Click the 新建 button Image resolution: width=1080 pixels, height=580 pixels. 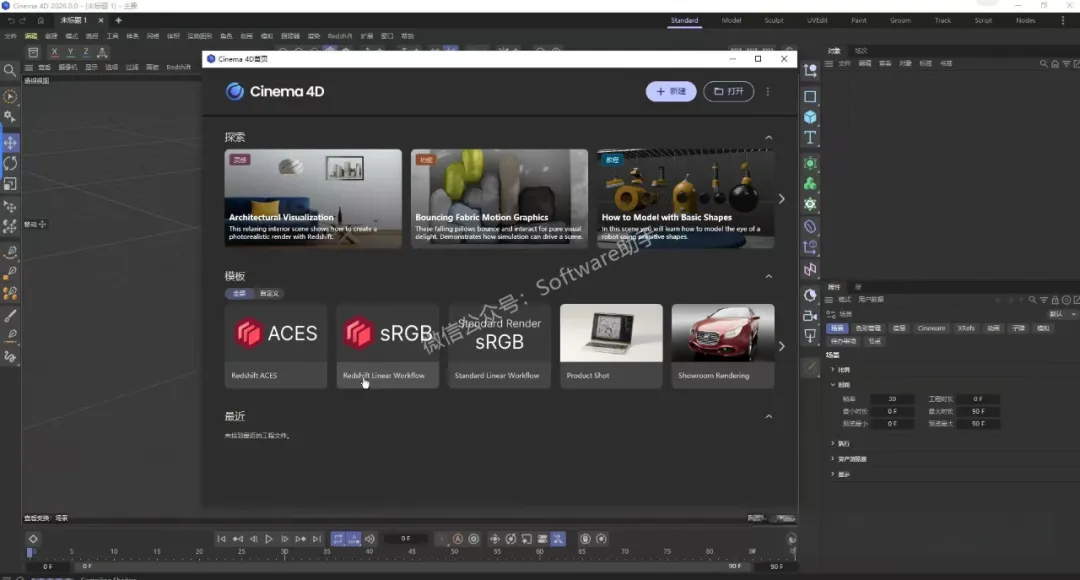point(671,91)
